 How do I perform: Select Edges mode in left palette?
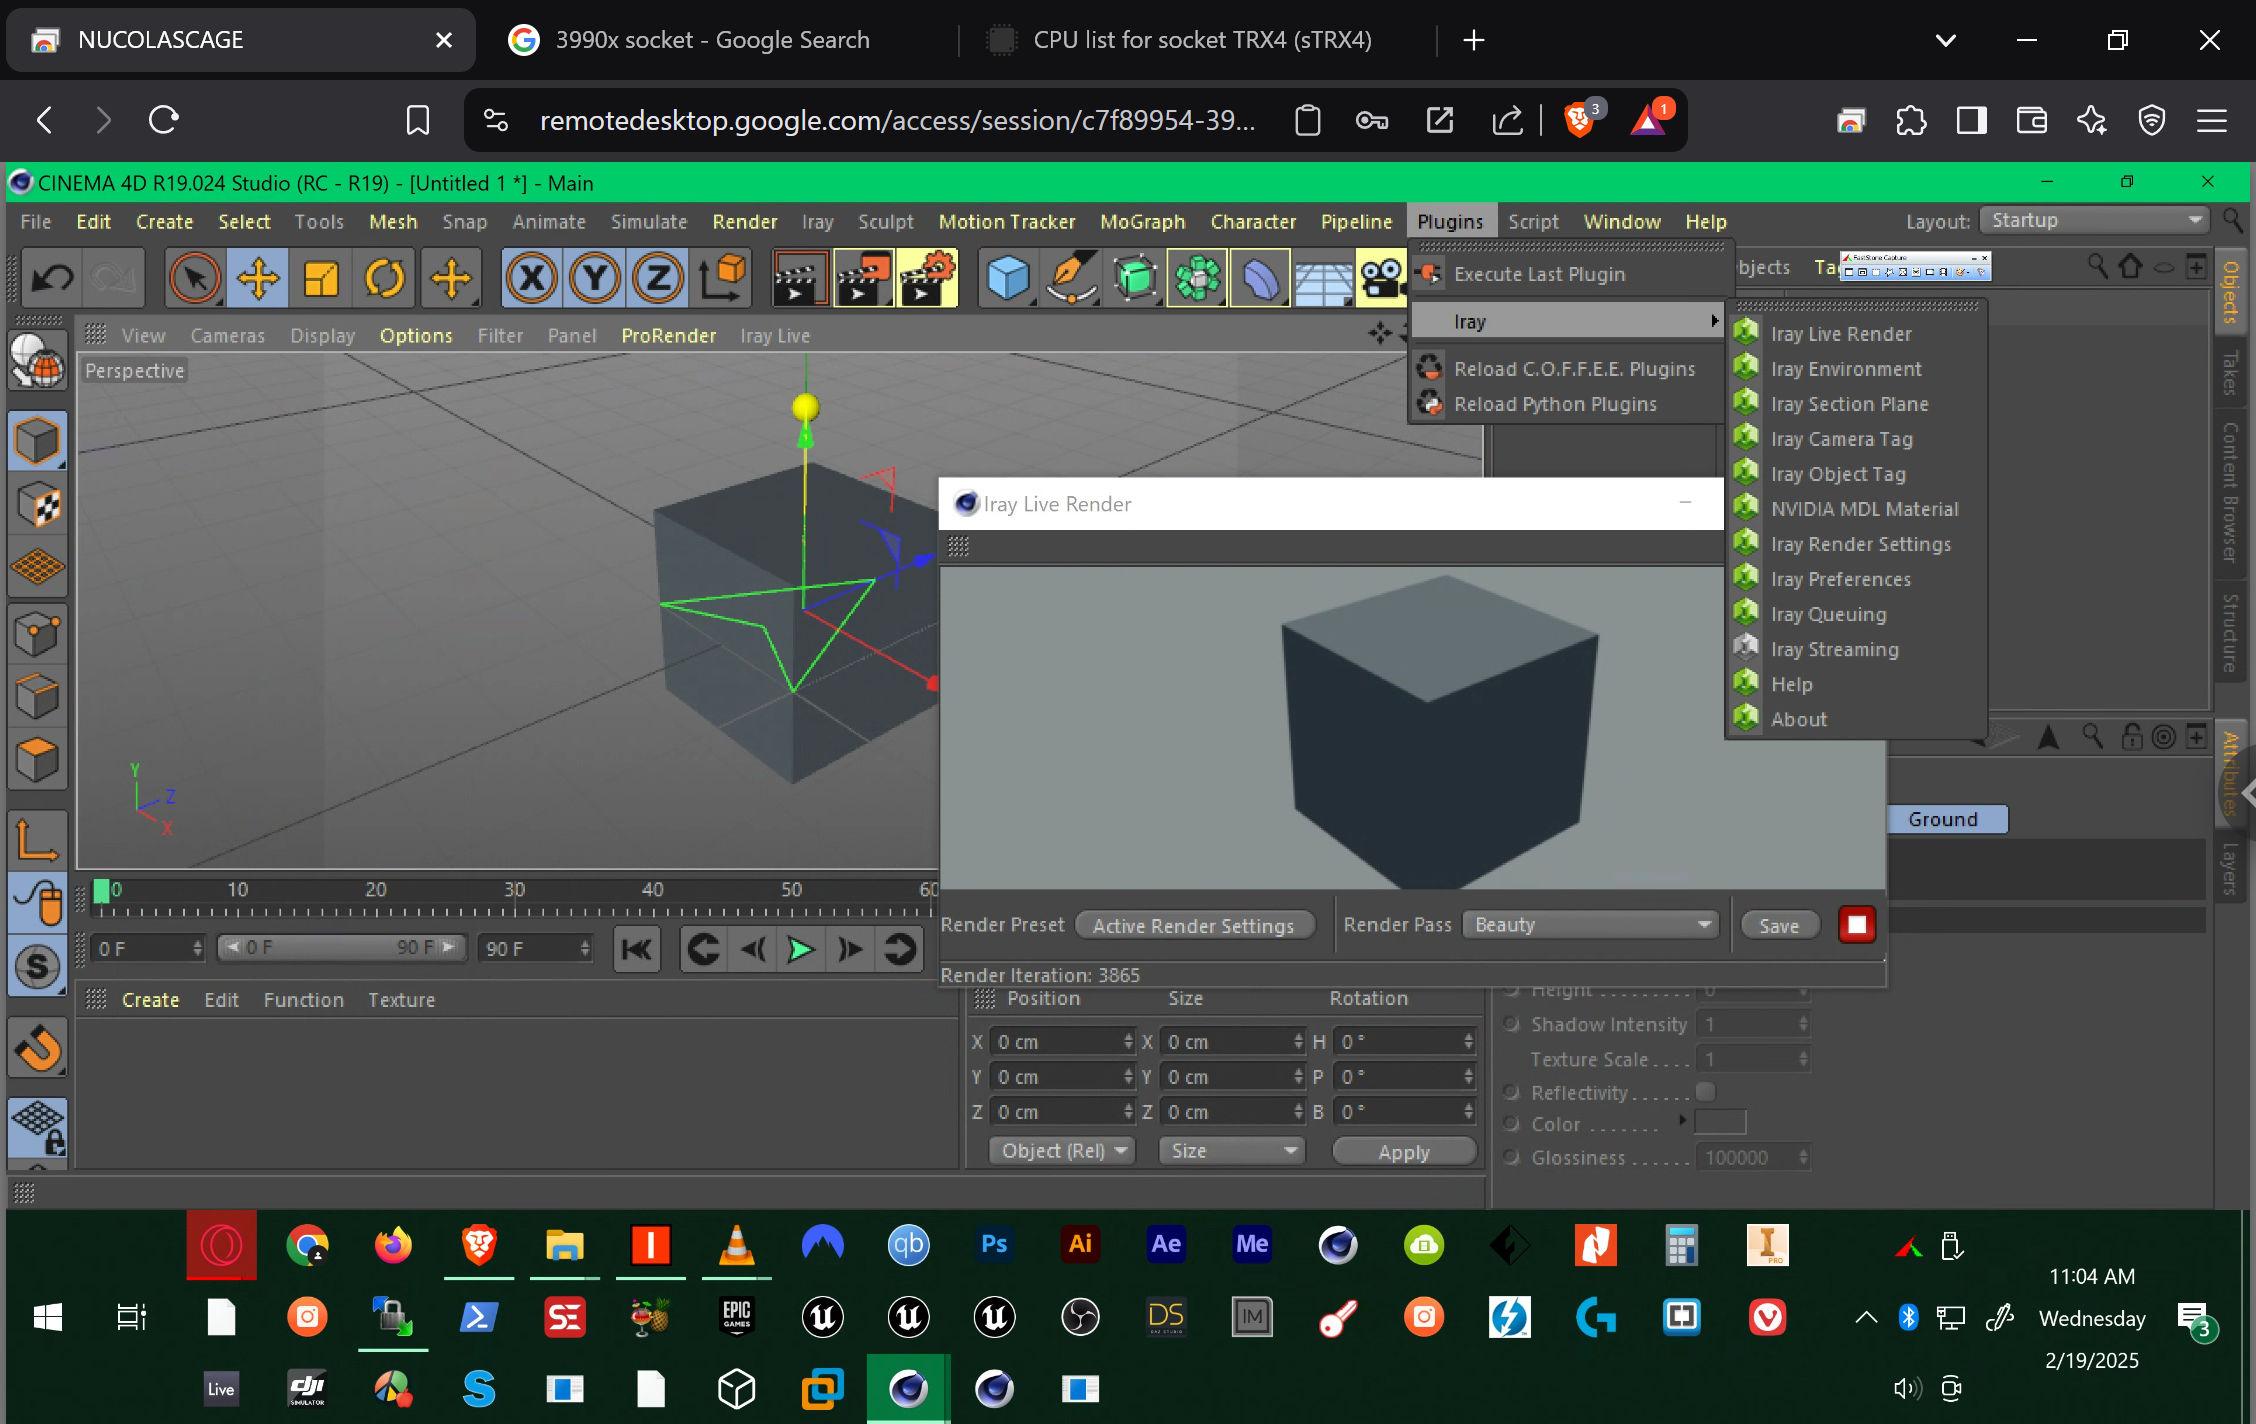coord(38,697)
